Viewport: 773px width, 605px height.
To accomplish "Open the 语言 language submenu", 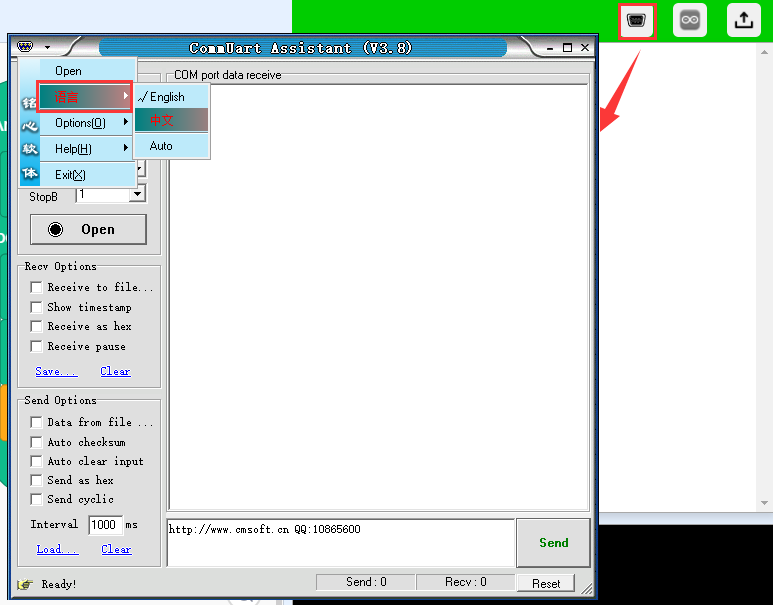I will coord(85,97).
